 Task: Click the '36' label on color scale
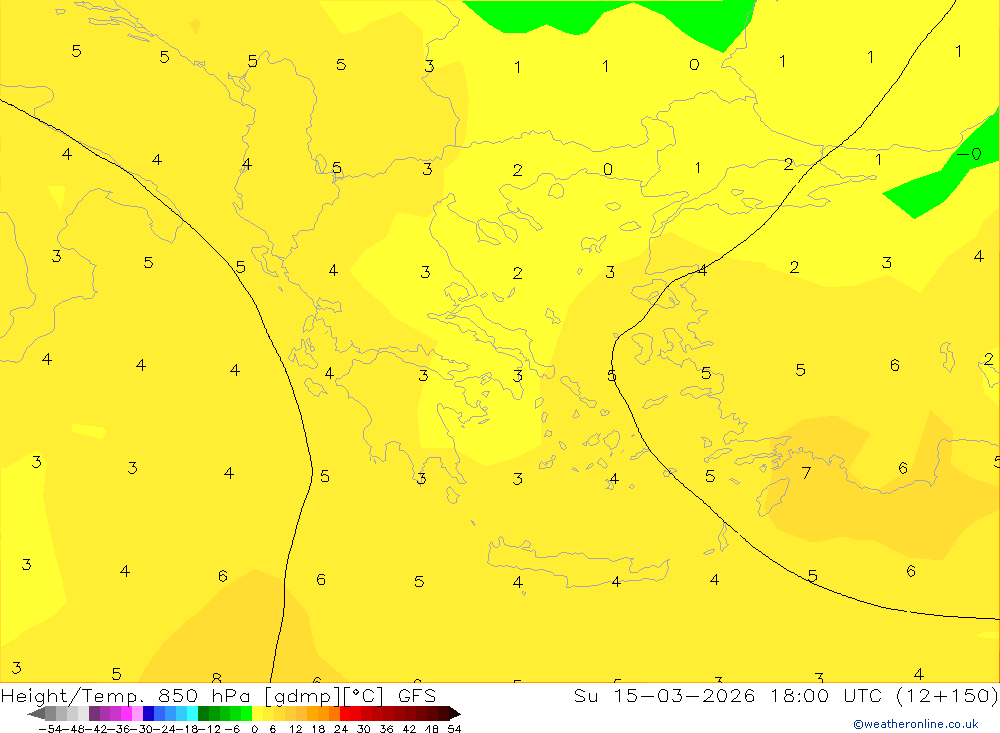coord(386,729)
